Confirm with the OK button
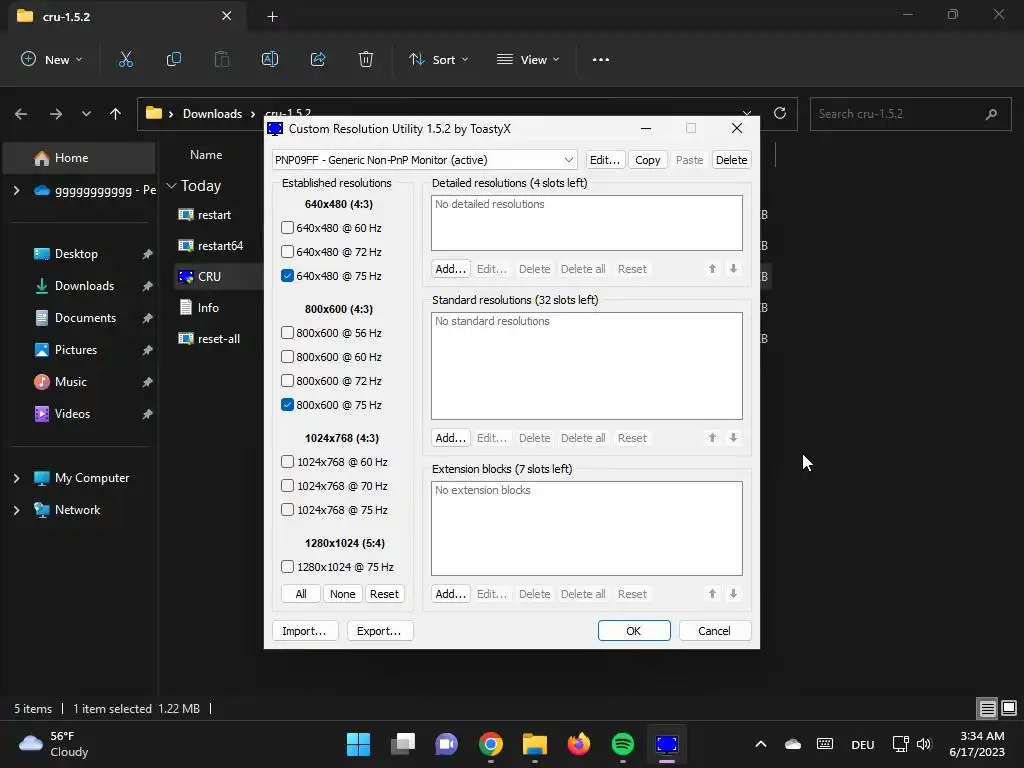1024x768 pixels. pos(633,631)
